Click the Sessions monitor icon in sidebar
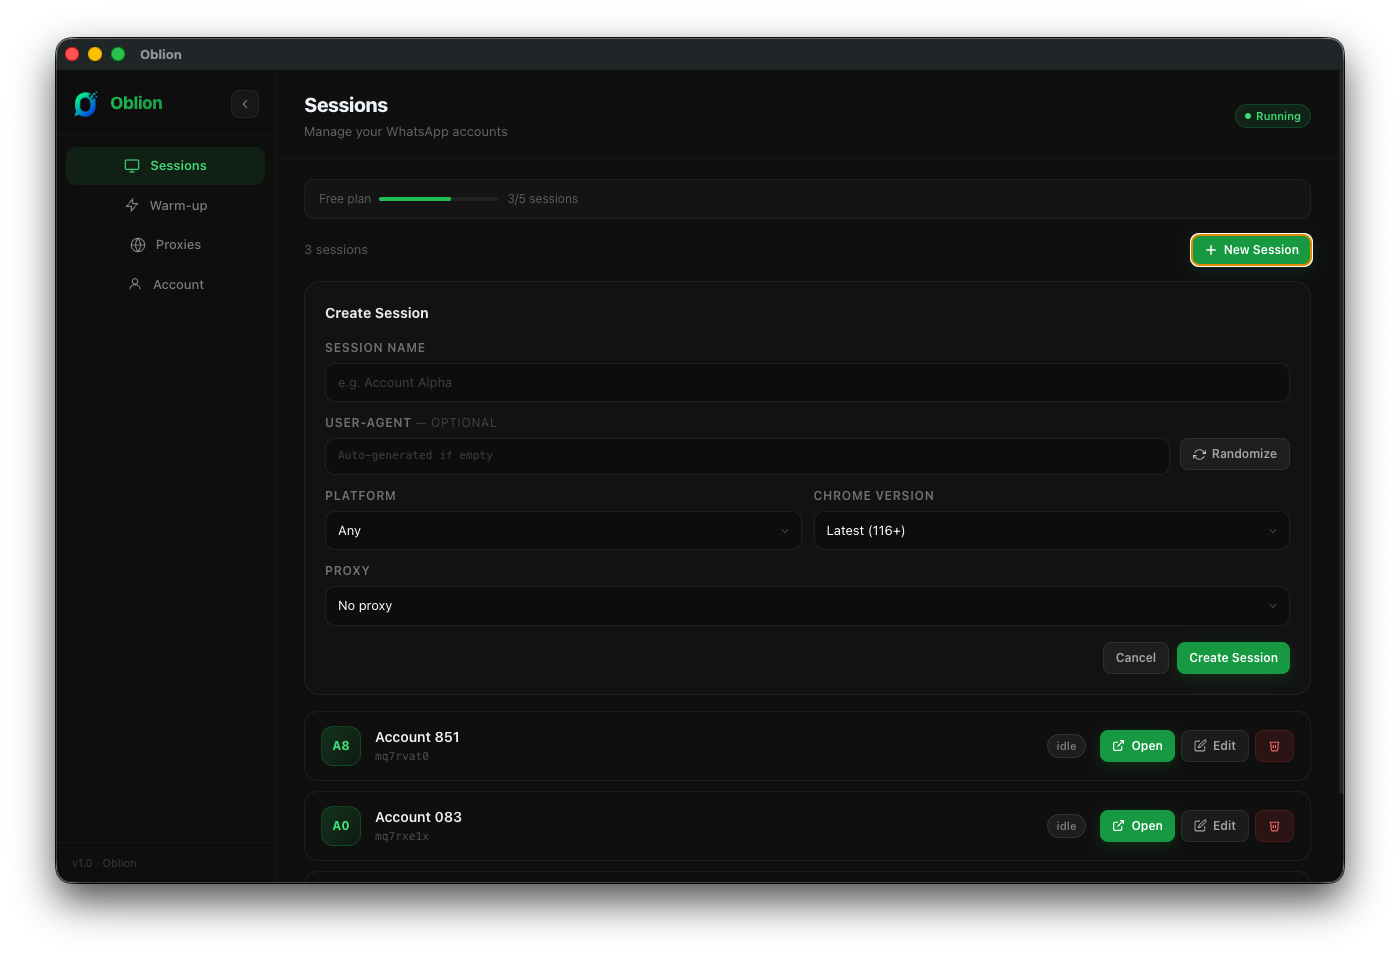 click(x=132, y=166)
